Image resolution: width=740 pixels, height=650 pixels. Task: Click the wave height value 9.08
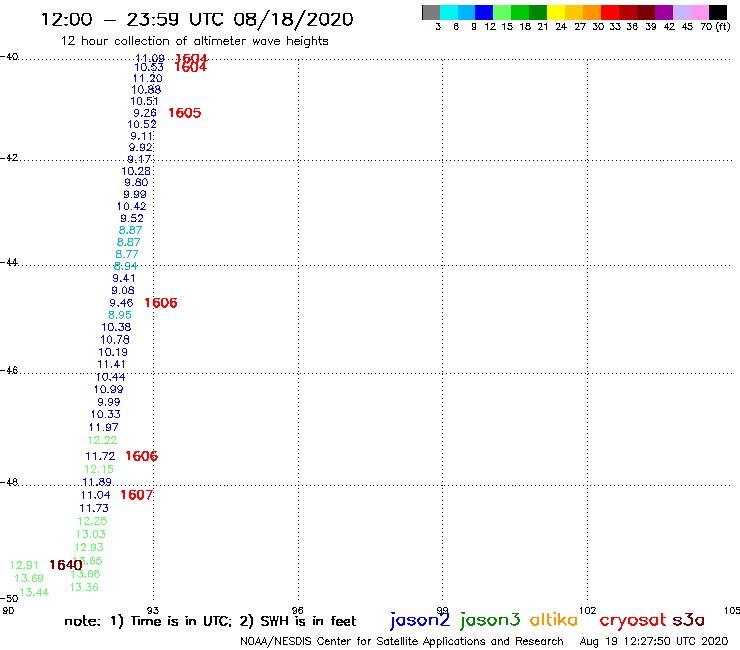(x=123, y=291)
